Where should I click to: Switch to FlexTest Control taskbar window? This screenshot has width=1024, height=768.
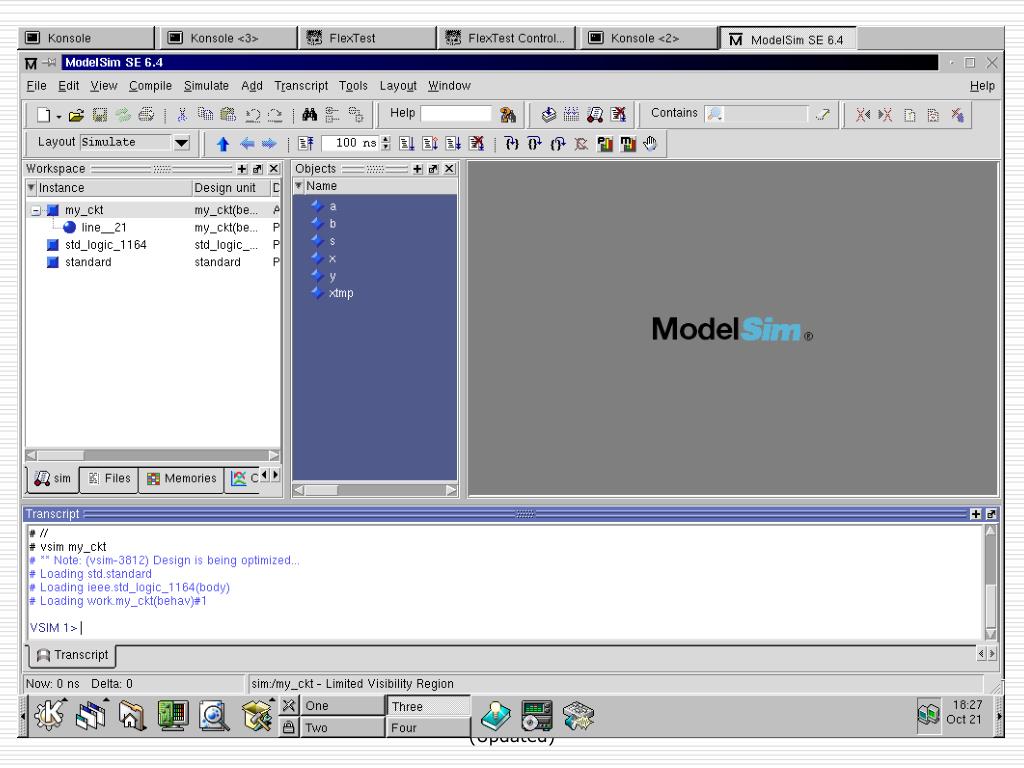point(507,38)
